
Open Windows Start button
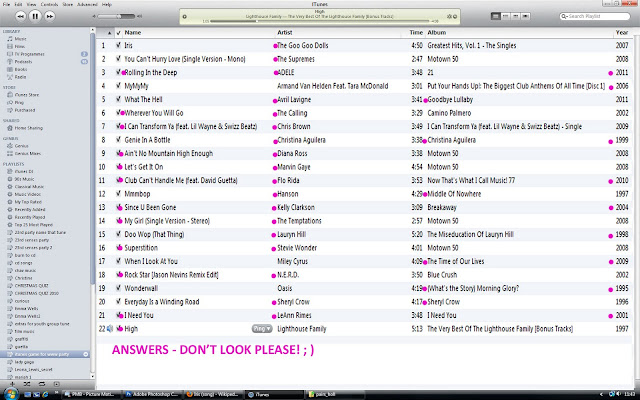coord(10,394)
